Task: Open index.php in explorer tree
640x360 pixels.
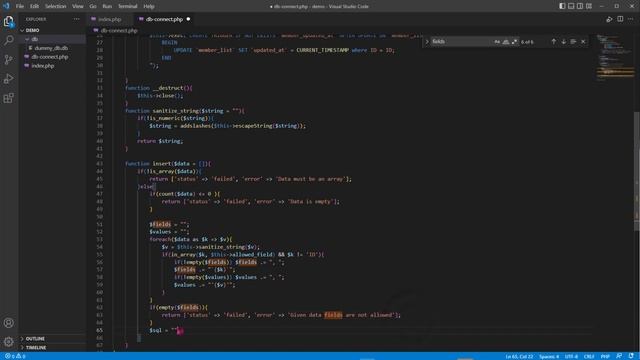Action: [x=42, y=66]
